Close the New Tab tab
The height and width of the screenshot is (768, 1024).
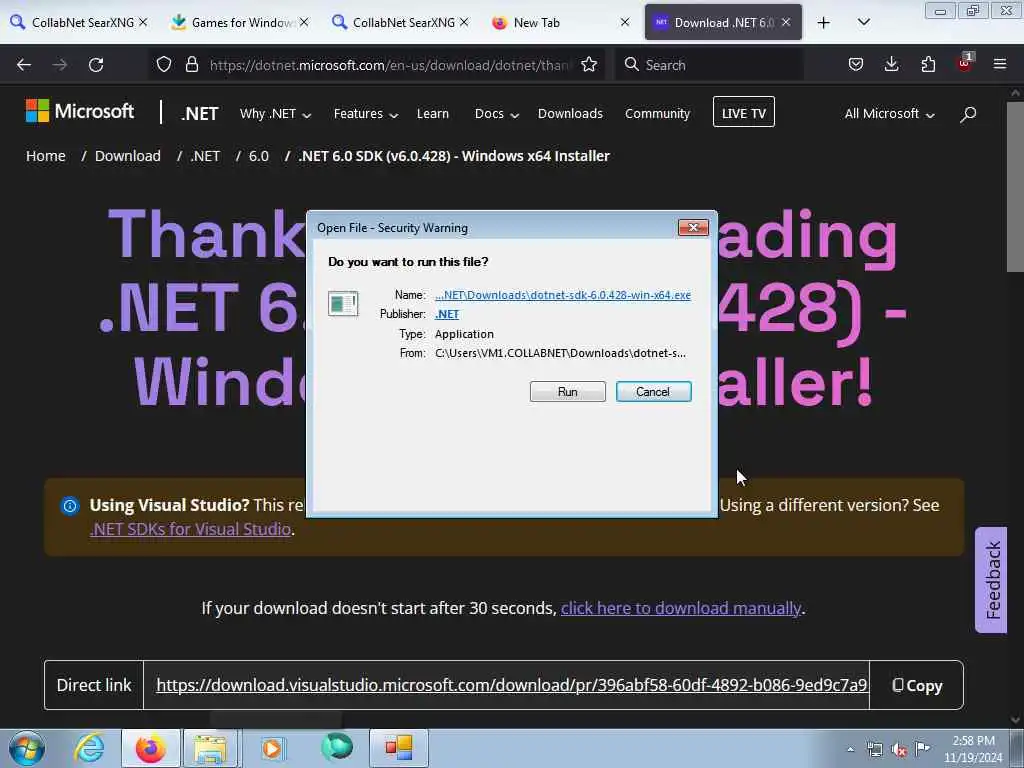tap(625, 22)
